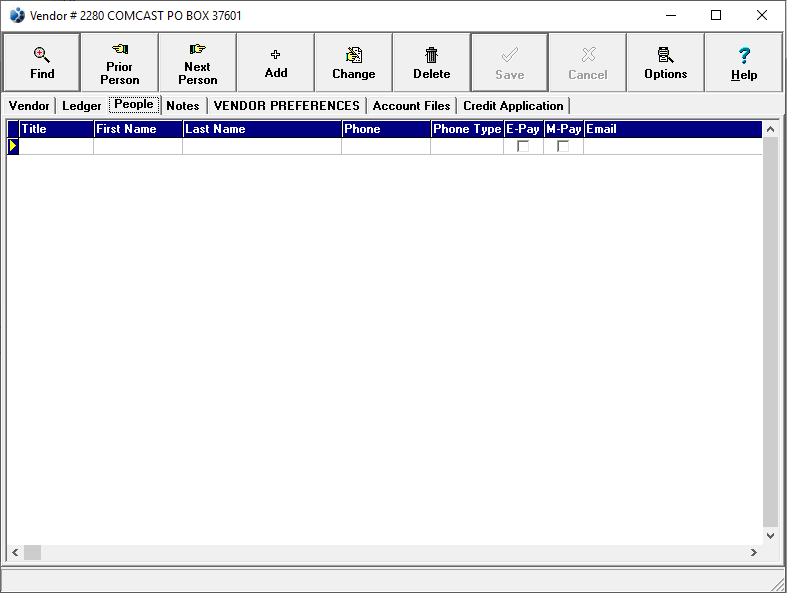Toggle the E-Pay checkbox in first row
The width and height of the screenshot is (787, 593).
pyautogui.click(x=523, y=146)
